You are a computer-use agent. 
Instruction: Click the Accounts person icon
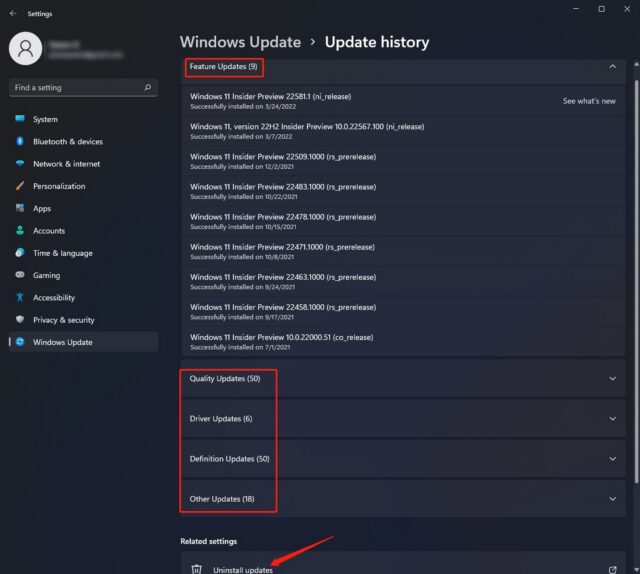click(20, 231)
